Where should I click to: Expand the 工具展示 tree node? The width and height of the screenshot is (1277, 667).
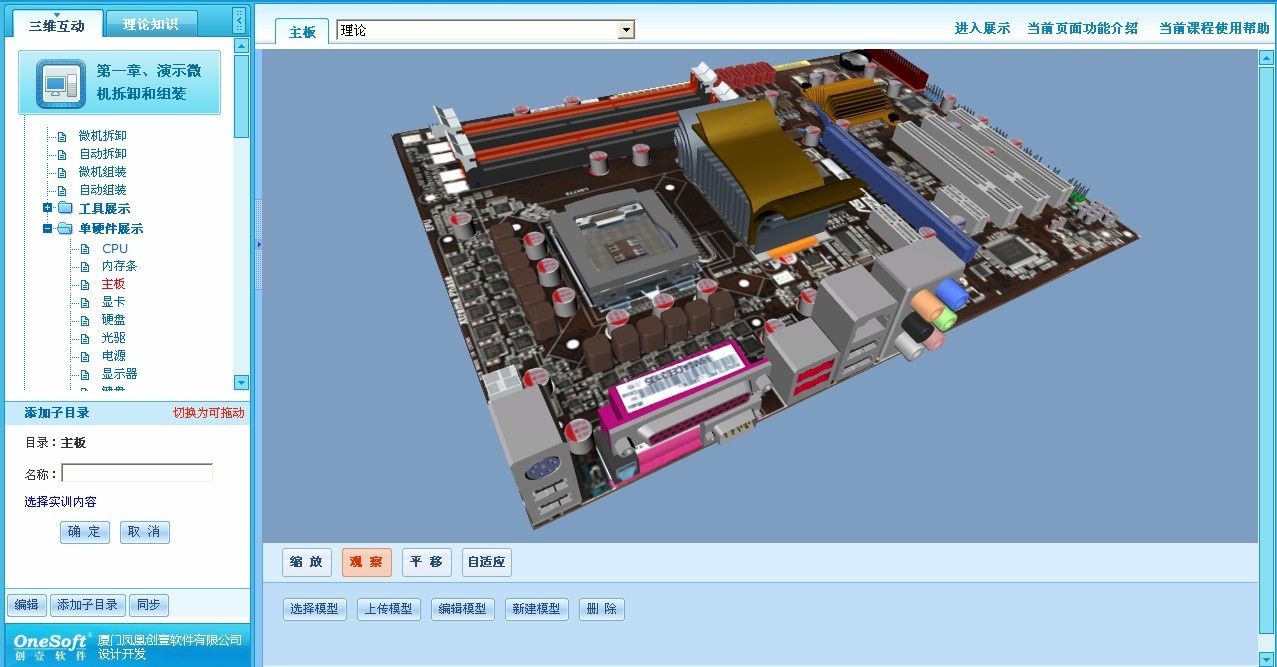[47, 208]
